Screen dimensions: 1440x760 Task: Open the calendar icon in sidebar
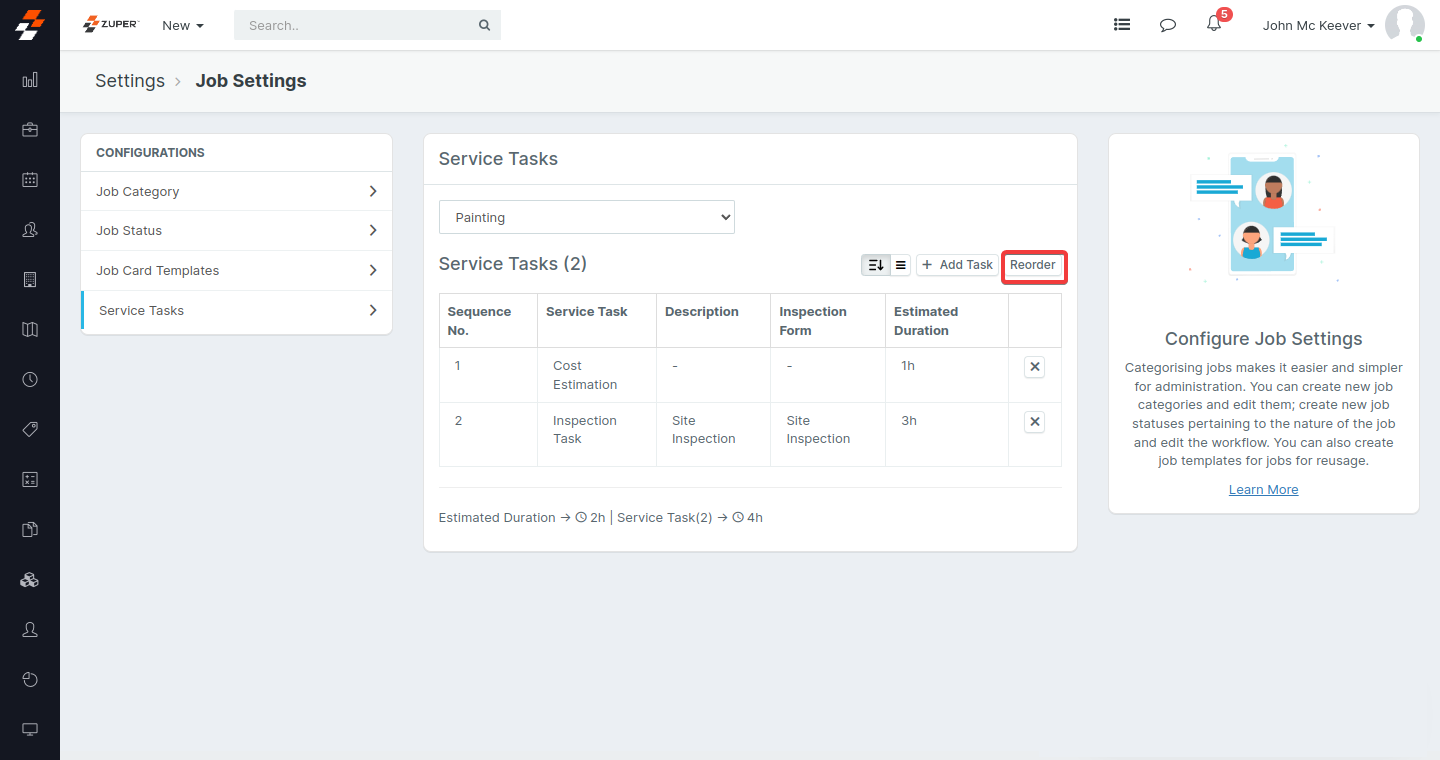[x=30, y=180]
